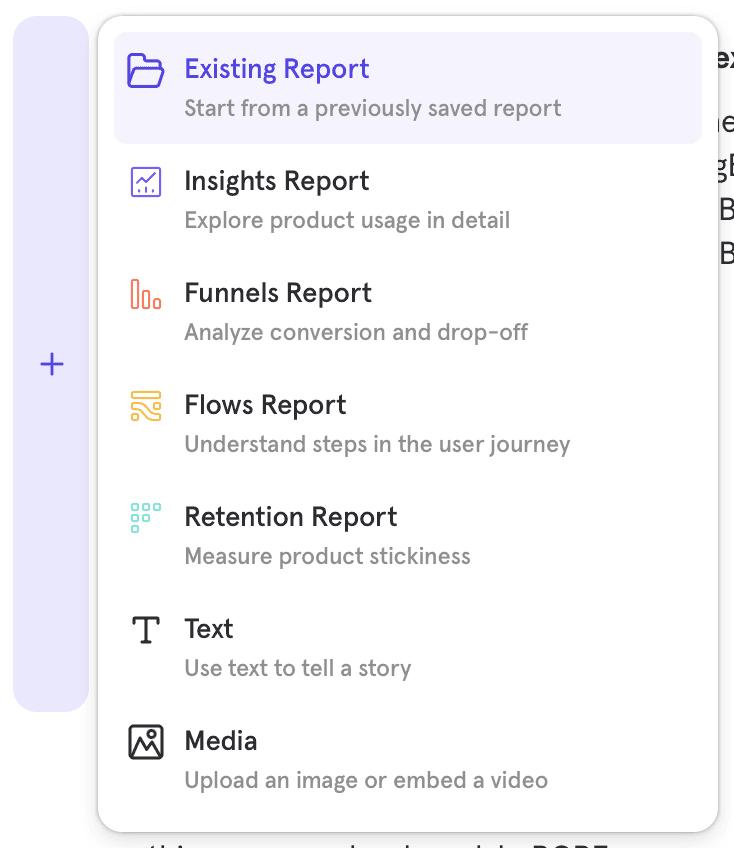
Task: Click the Media picture icon
Action: tap(146, 742)
